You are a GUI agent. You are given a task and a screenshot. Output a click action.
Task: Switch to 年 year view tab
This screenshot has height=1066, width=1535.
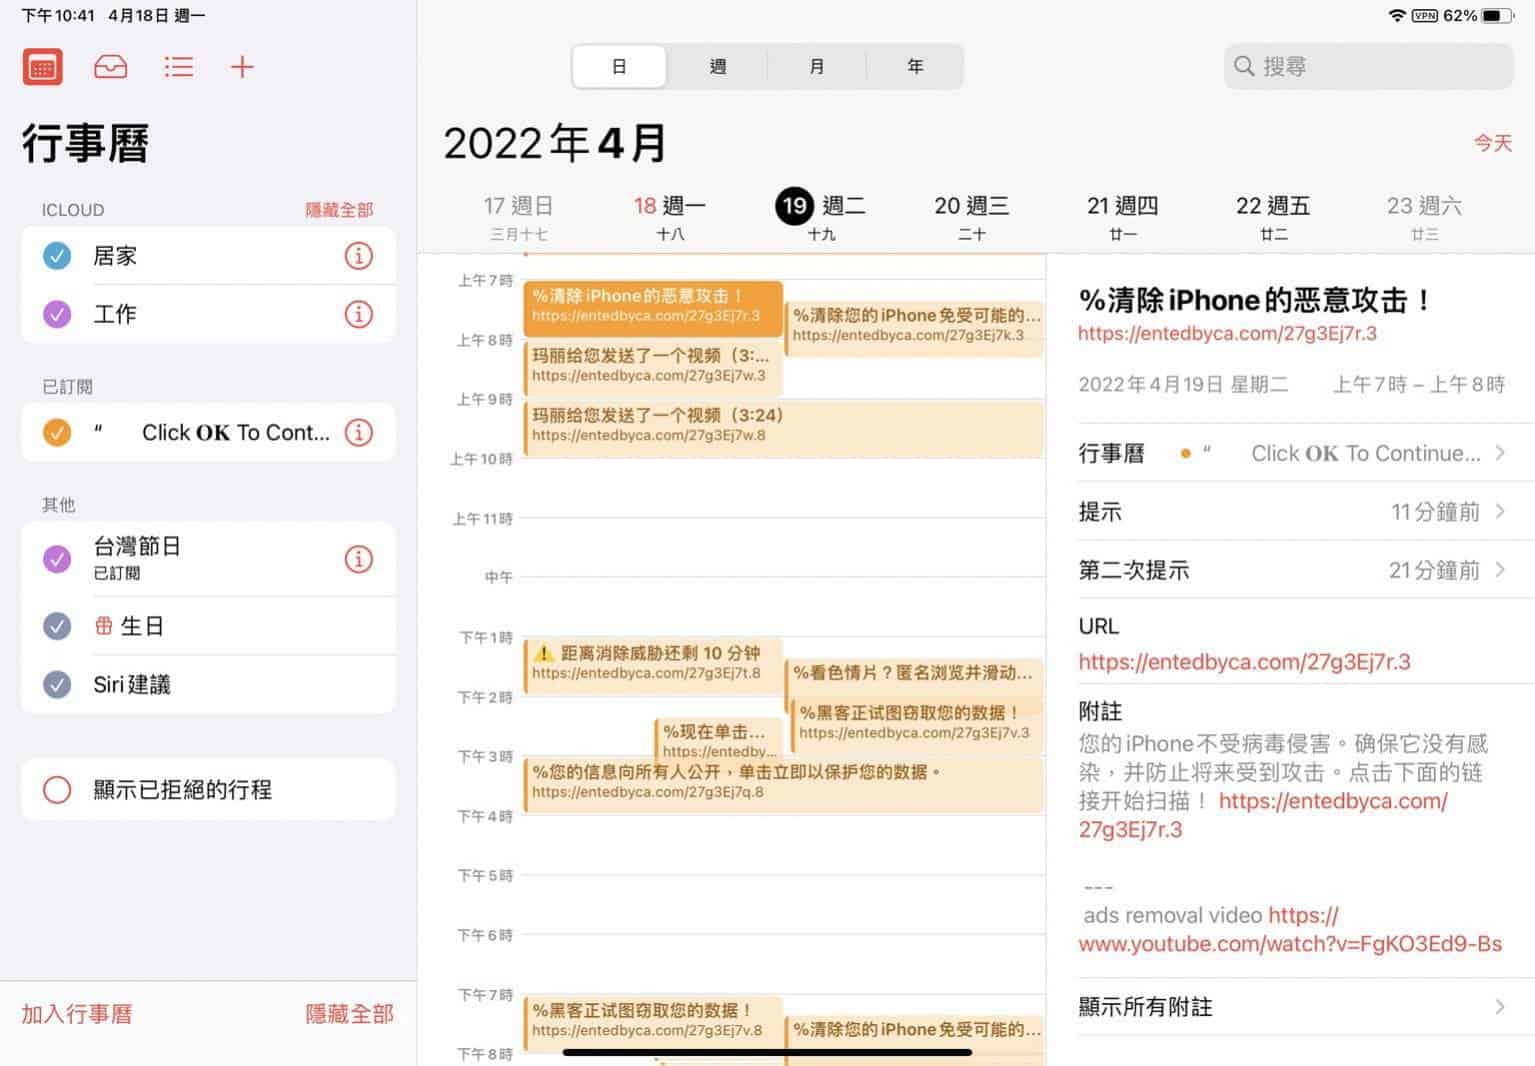914,67
